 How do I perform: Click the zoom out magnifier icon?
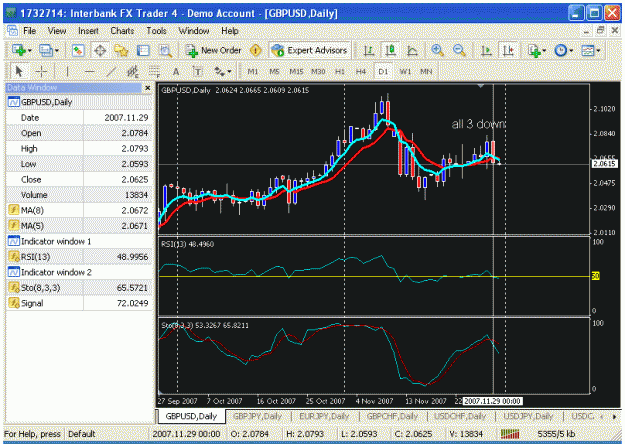coord(459,51)
